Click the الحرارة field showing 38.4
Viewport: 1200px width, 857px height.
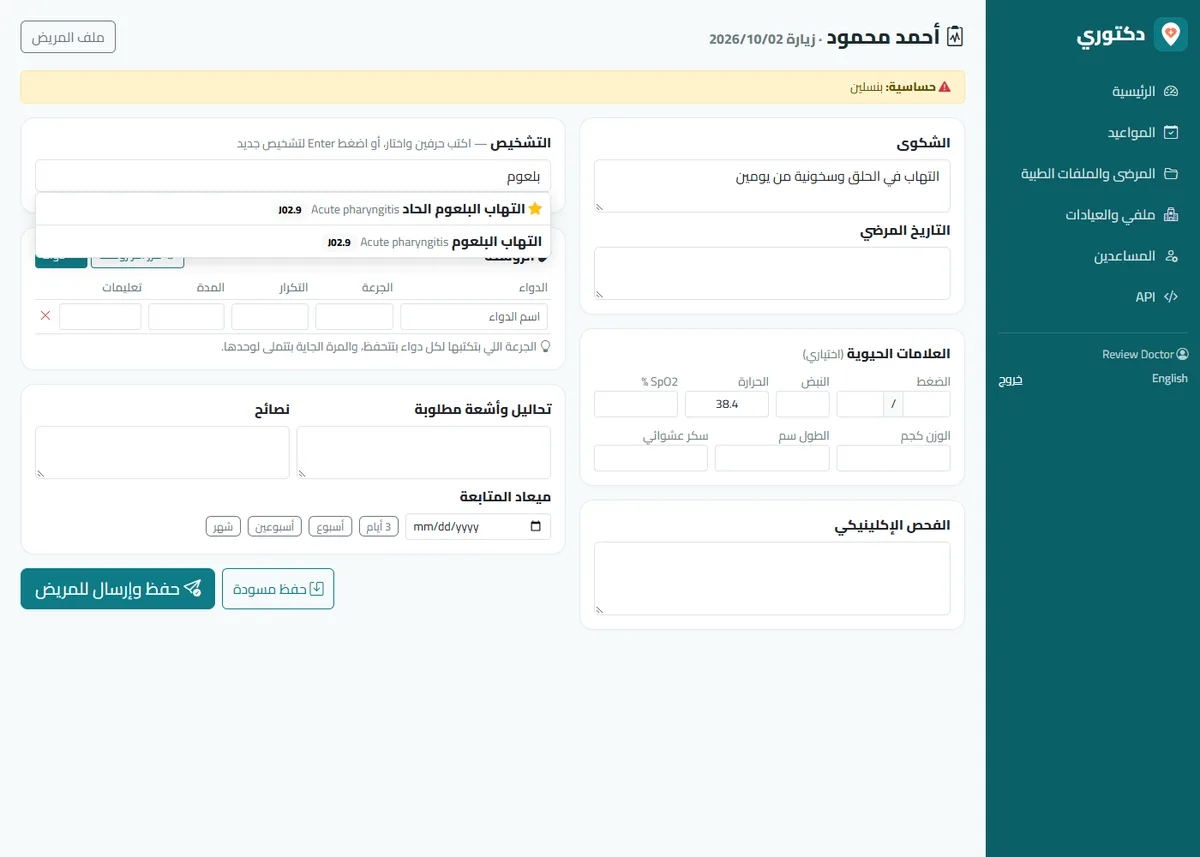point(727,404)
